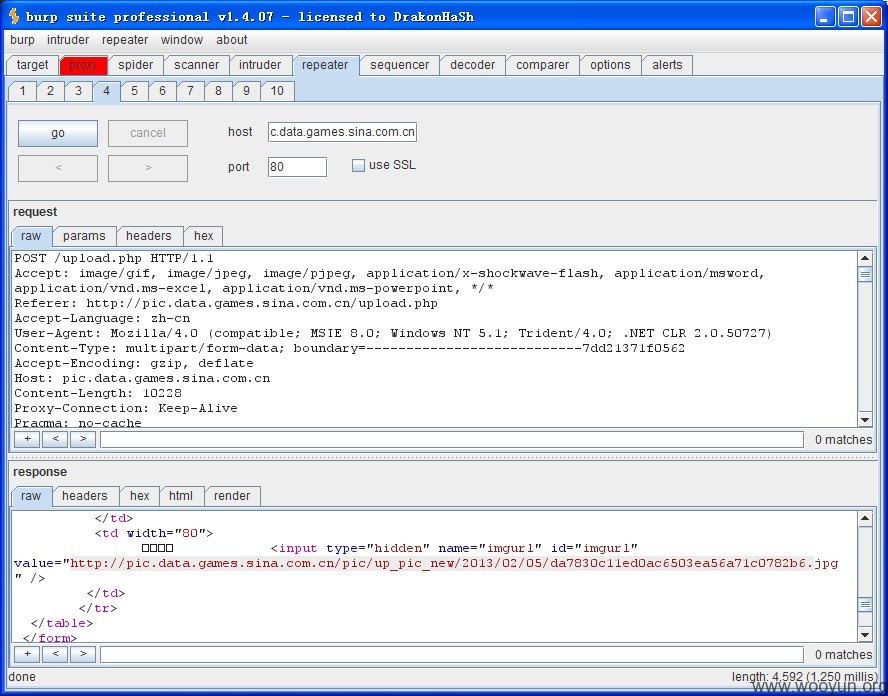Viewport: 888px width, 696px height.
Task: Click the Burp Suite title bar icon
Action: tap(14, 16)
